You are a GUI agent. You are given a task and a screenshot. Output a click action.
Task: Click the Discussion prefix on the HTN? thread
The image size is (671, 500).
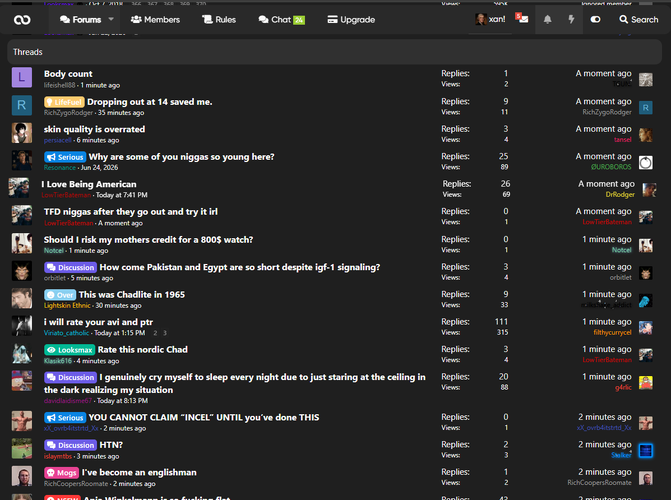(70, 445)
